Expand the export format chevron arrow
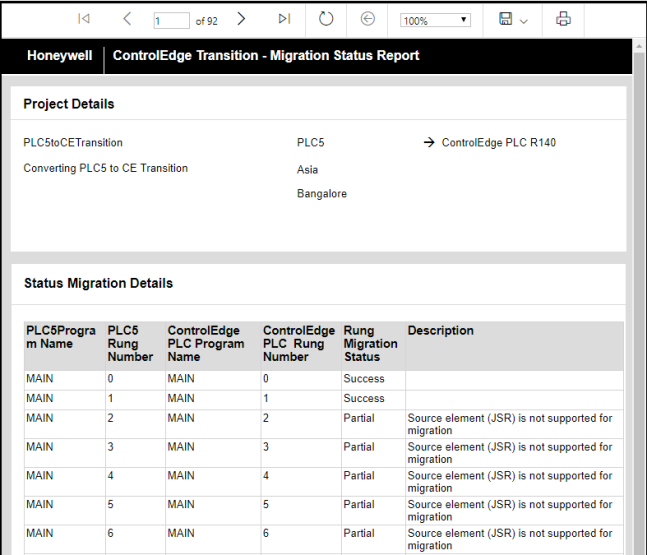The height and width of the screenshot is (555, 647). (x=524, y=21)
